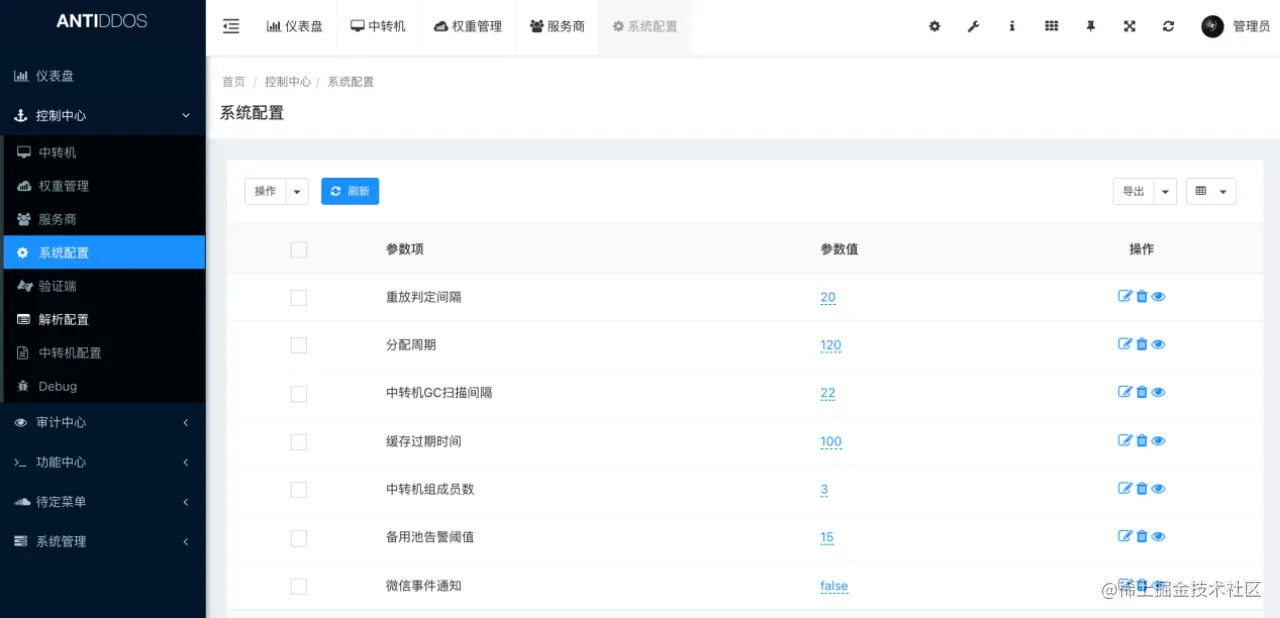
Task: Click the 首页 breadcrumb link
Action: click(x=233, y=82)
